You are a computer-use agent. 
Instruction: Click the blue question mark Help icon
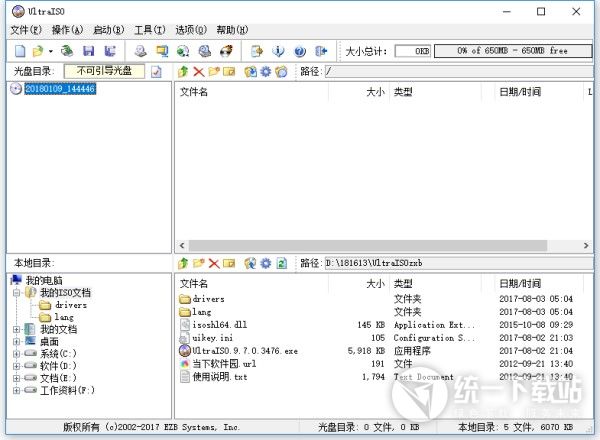[x=300, y=51]
